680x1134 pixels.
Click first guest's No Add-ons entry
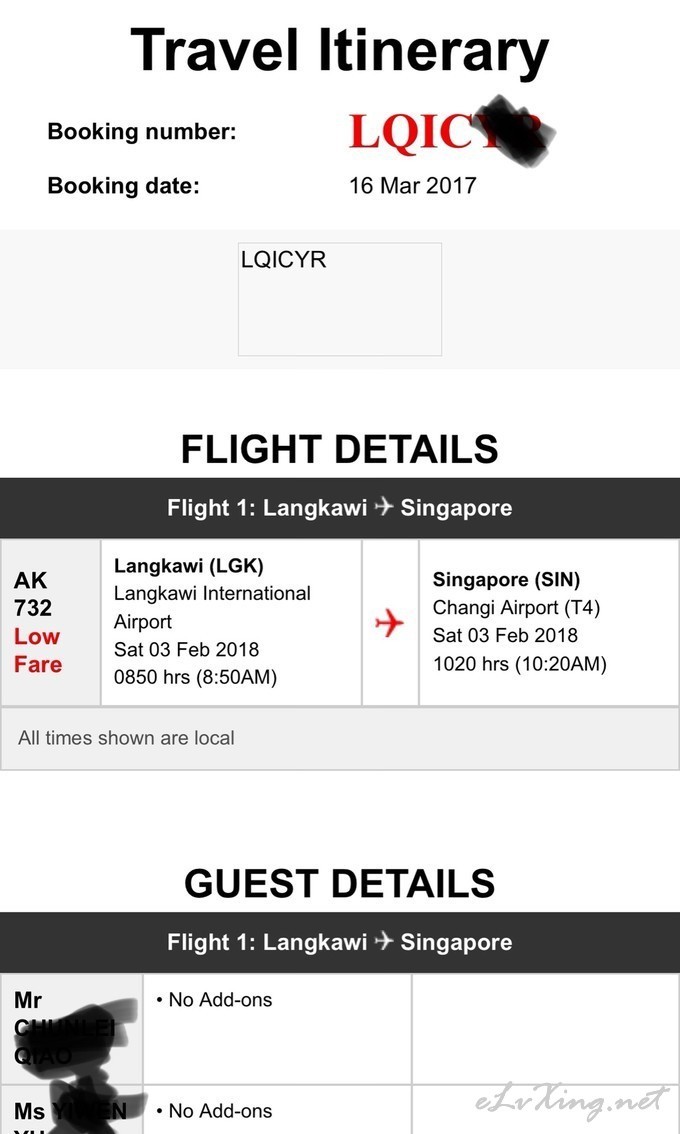pyautogui.click(x=214, y=1000)
